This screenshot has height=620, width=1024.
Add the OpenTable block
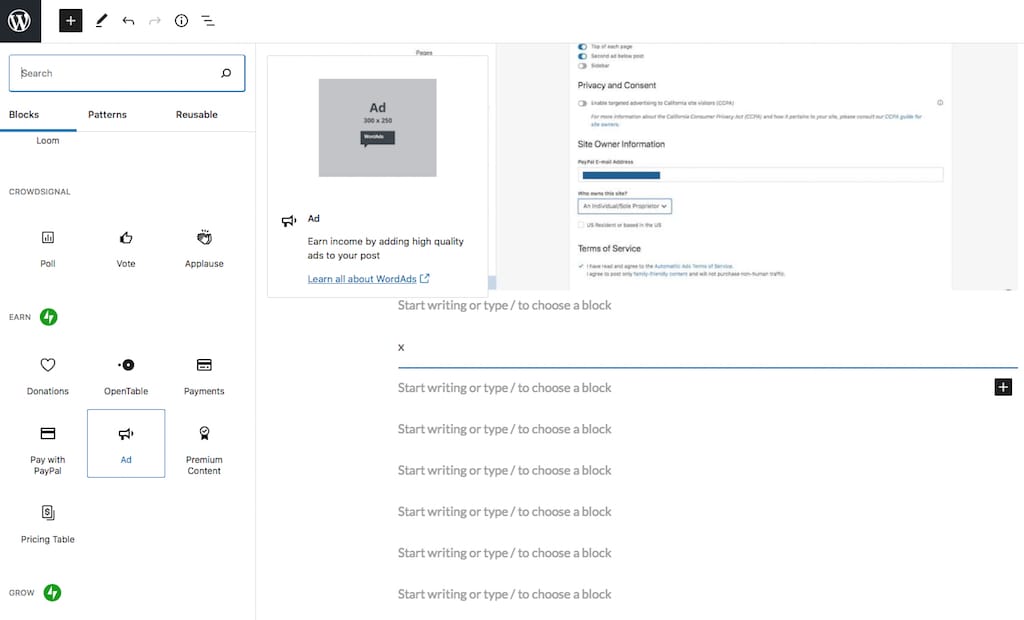click(x=126, y=374)
